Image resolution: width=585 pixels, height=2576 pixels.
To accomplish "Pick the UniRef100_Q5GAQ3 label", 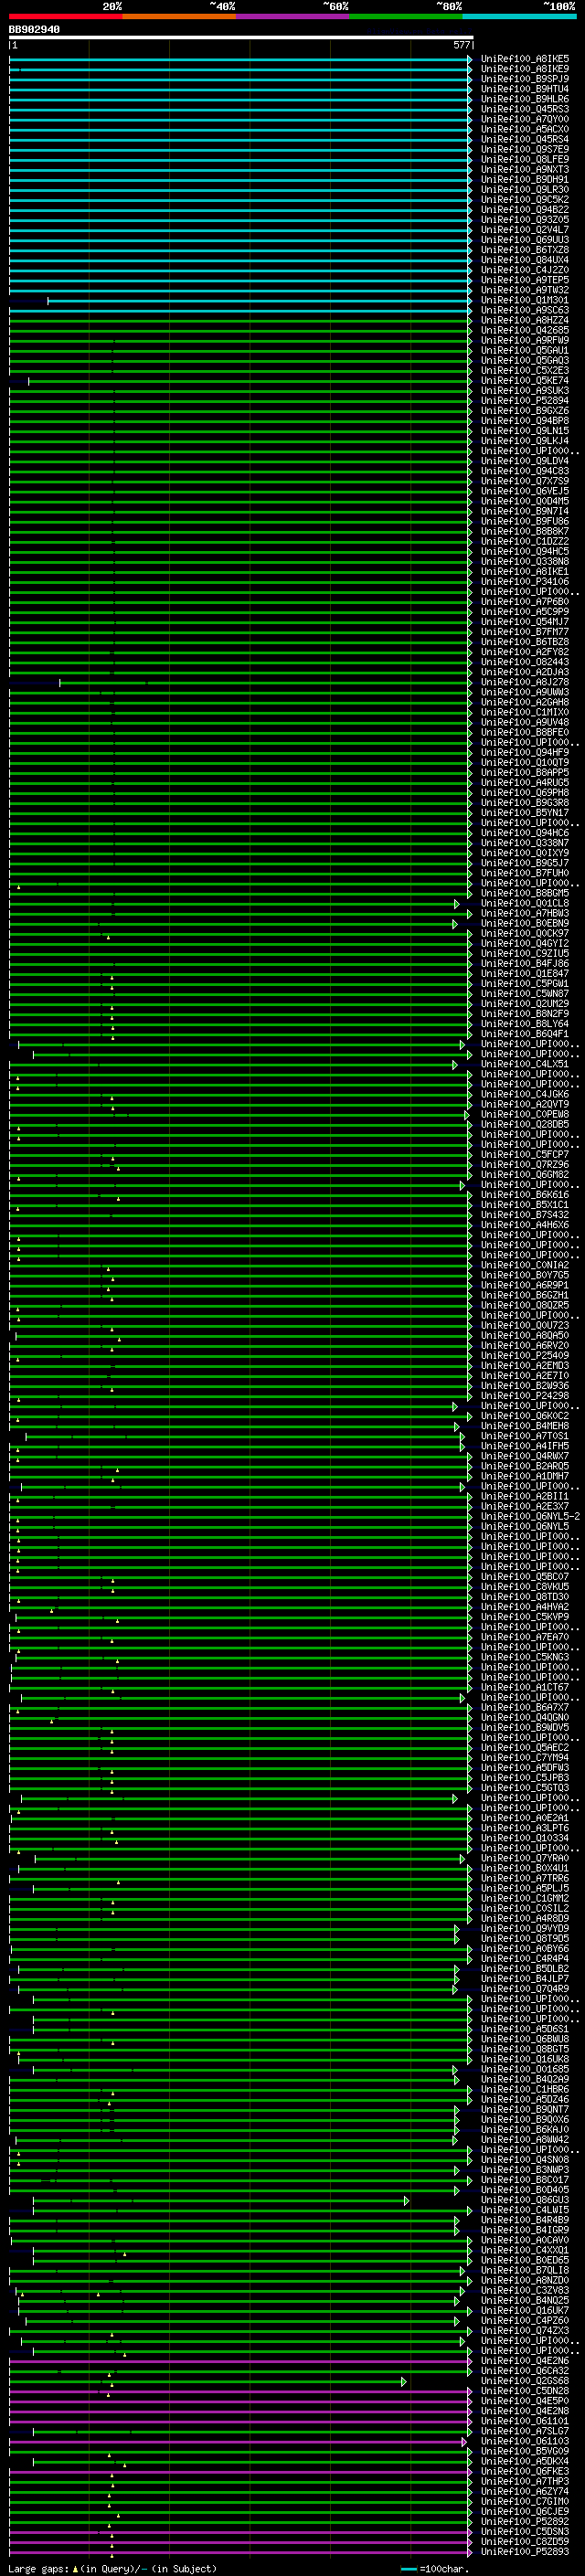I will click(x=525, y=360).
